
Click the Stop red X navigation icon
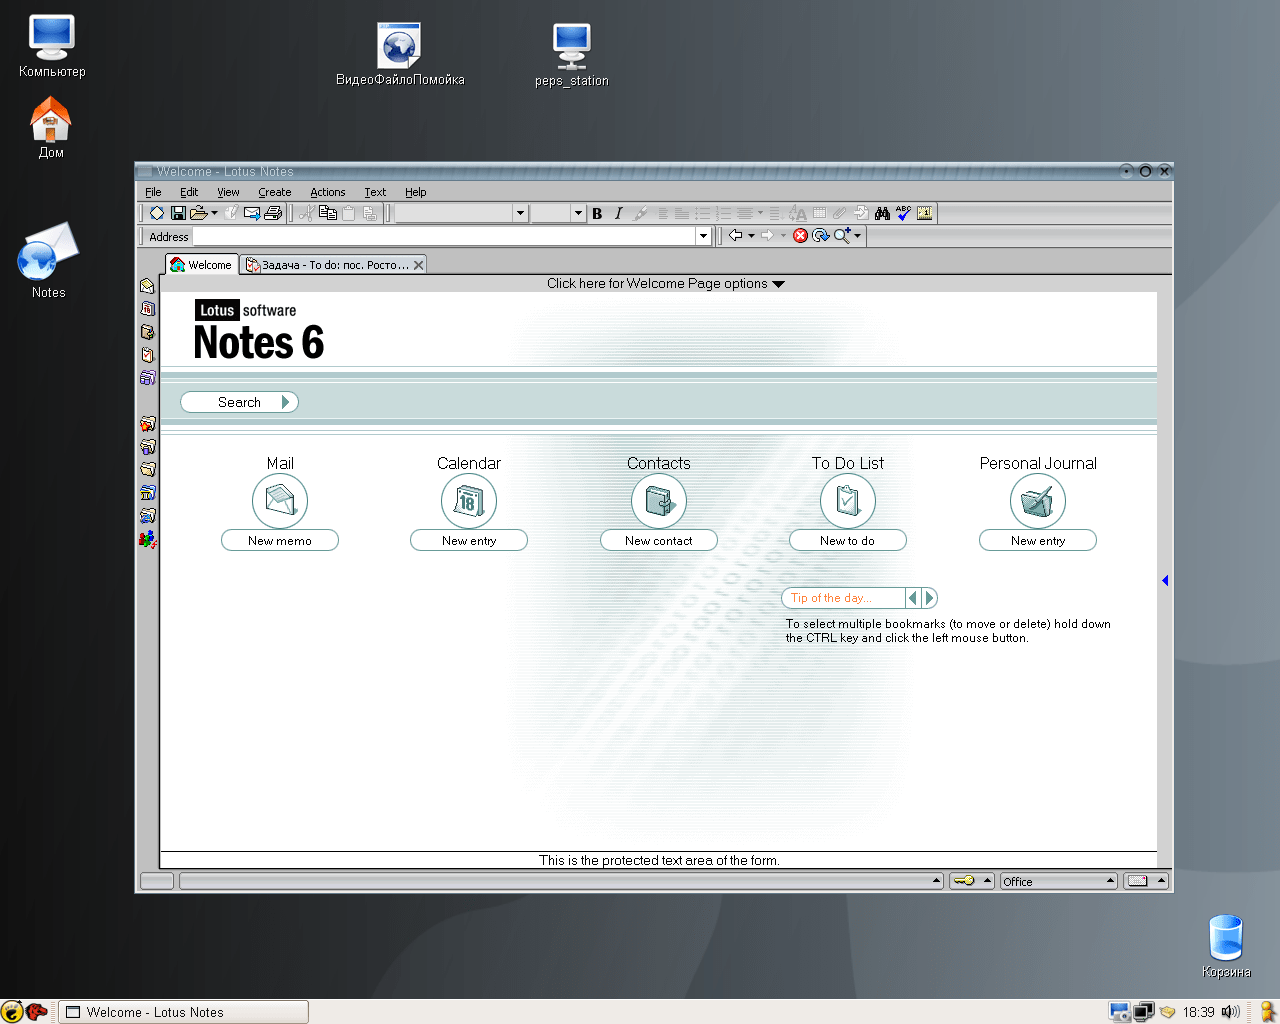pos(800,236)
